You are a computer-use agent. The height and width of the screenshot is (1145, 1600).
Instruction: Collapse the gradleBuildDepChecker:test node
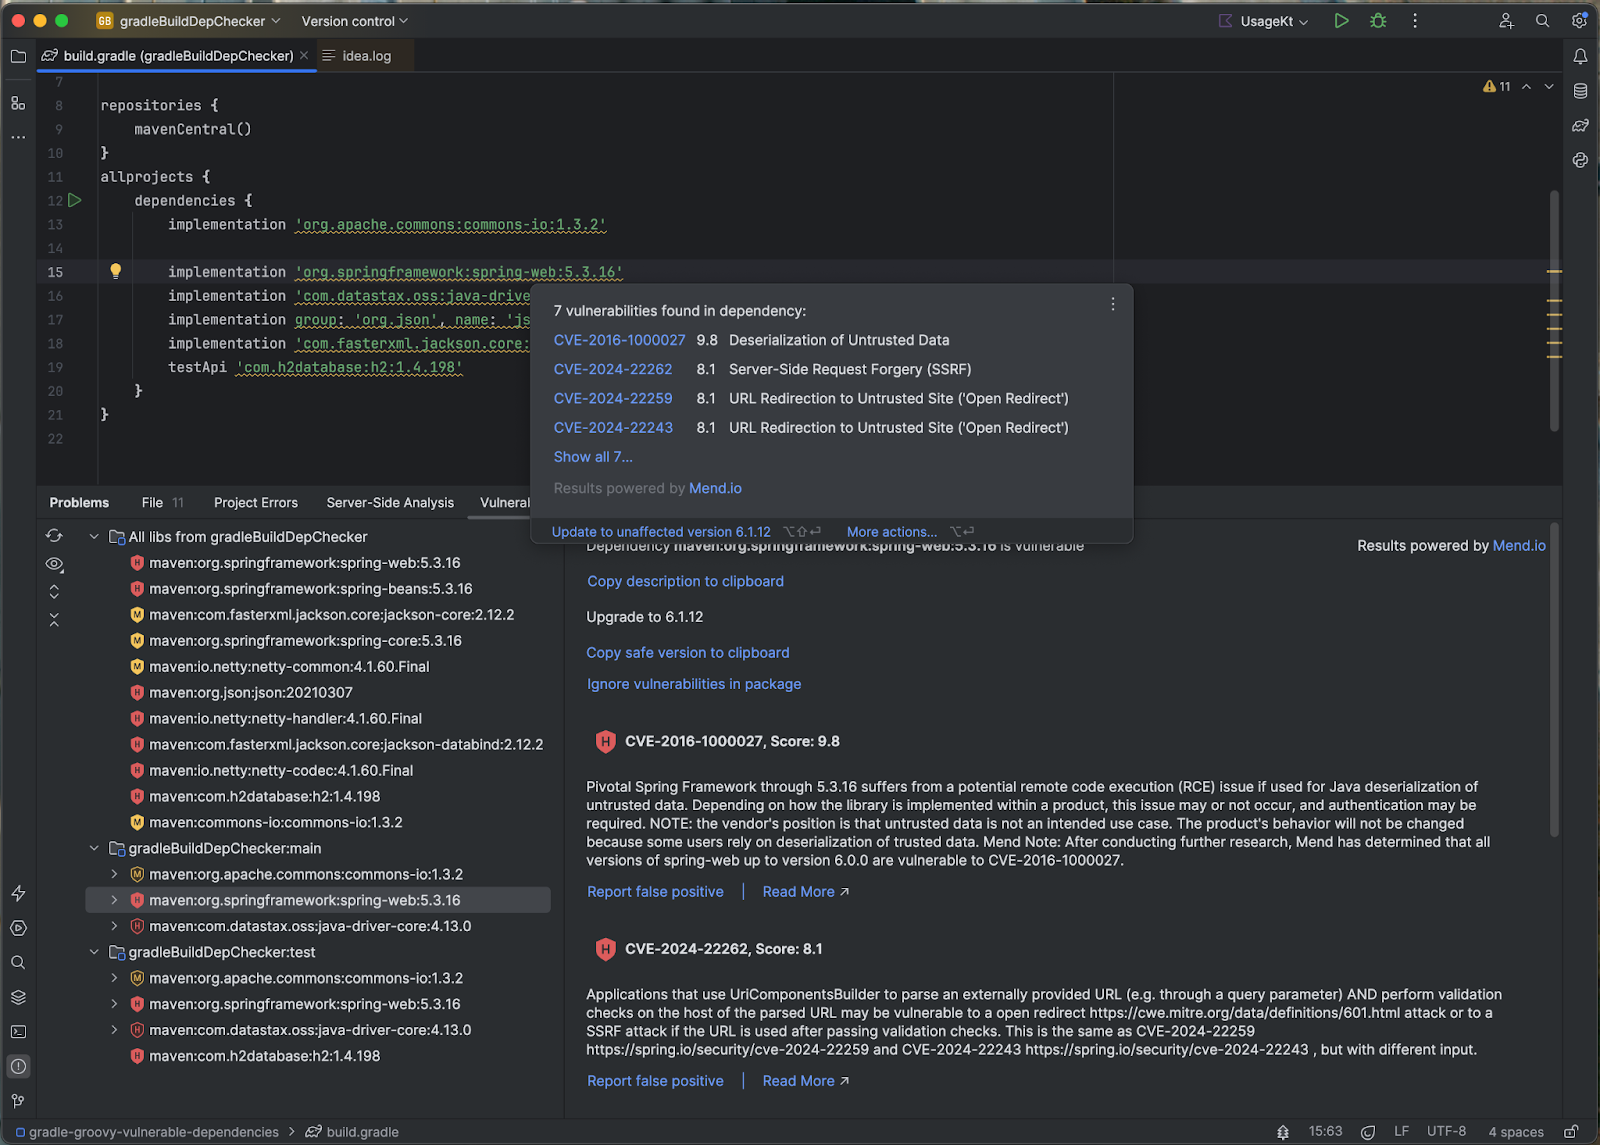[94, 952]
